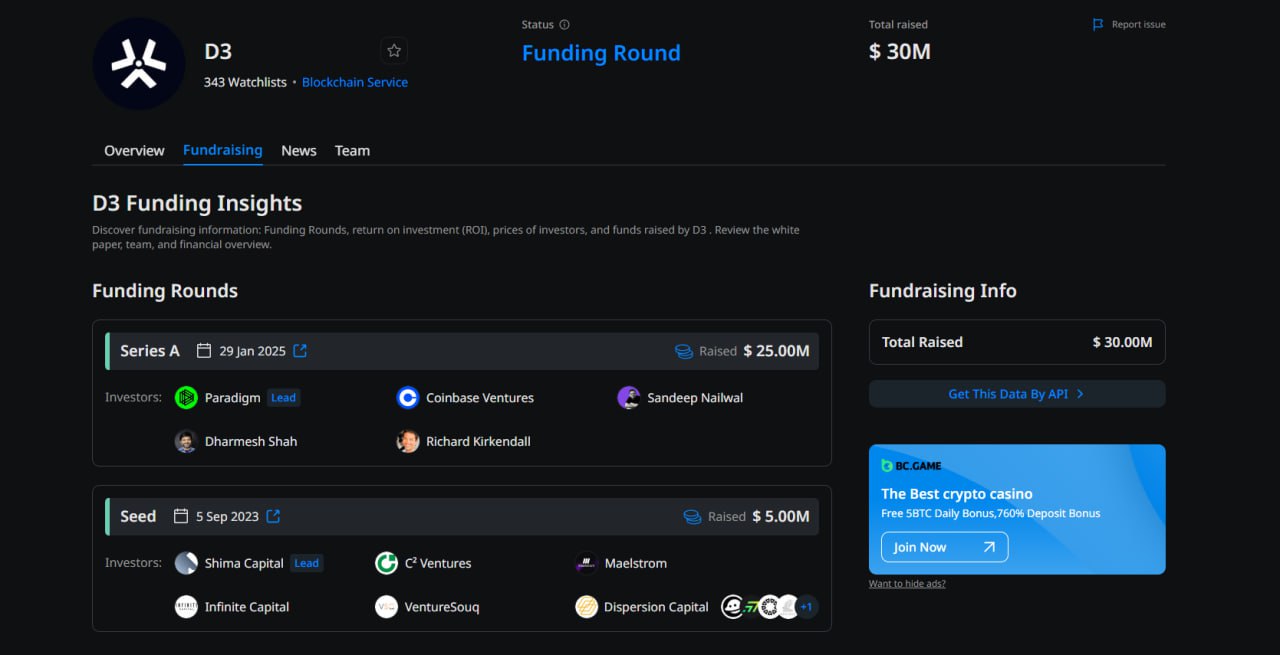Click the dotted-ring investor icon in Seed row
Image resolution: width=1280 pixels, height=655 pixels.
tap(769, 607)
